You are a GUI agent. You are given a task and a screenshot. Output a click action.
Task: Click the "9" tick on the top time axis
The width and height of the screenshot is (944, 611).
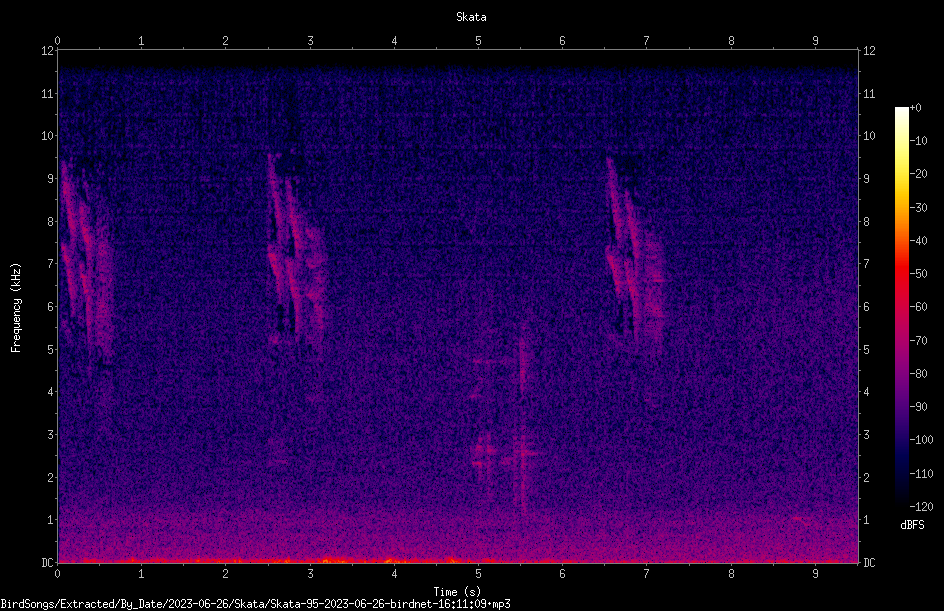coord(815,41)
